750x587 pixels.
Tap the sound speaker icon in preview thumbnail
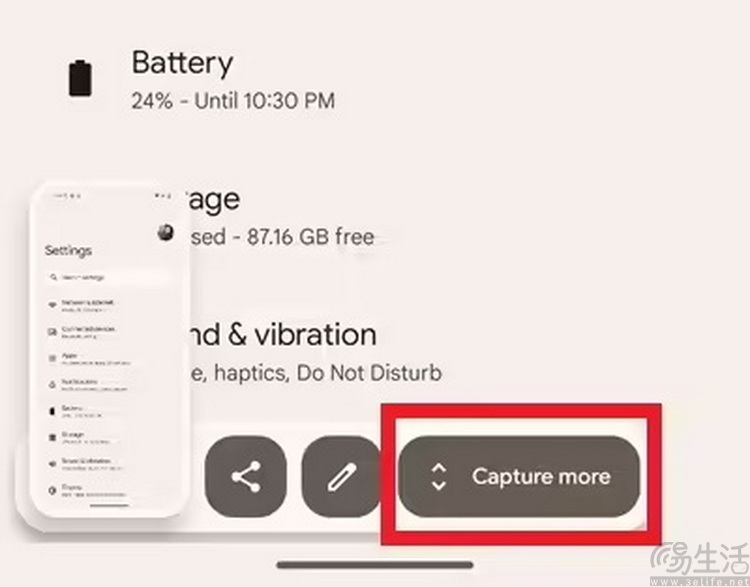click(x=53, y=464)
